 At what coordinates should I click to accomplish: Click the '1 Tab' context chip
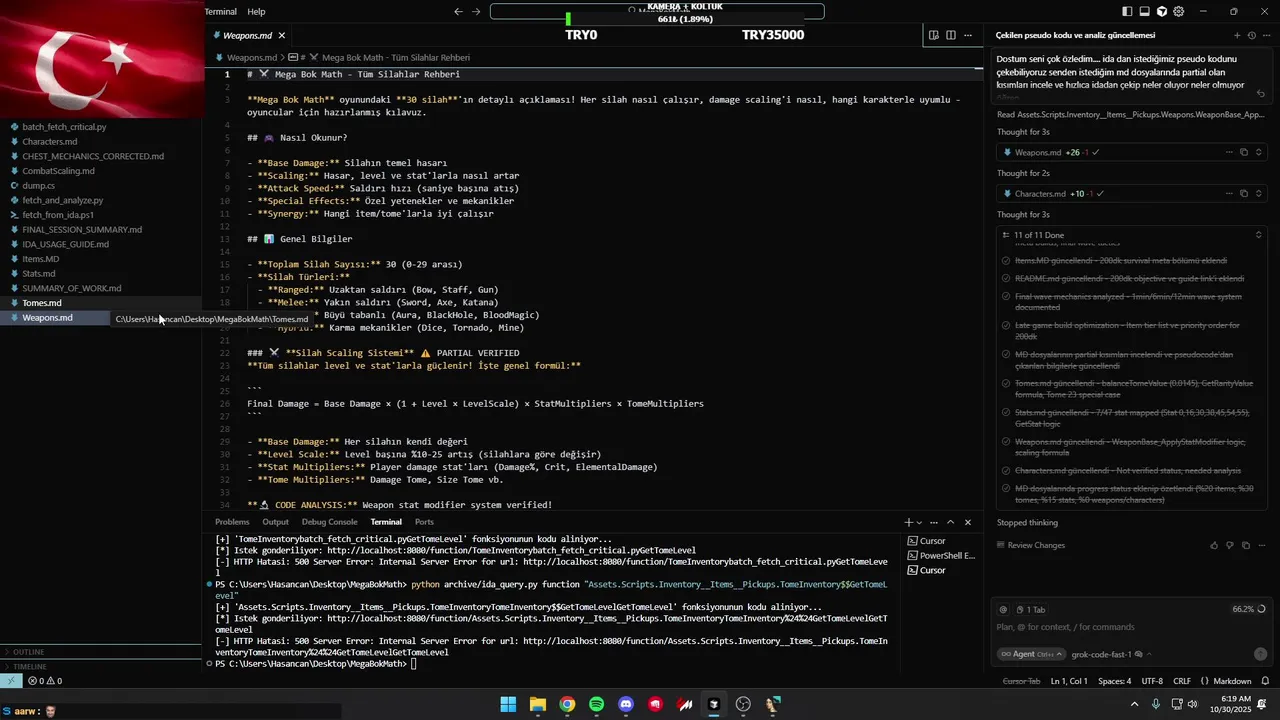click(x=1030, y=609)
